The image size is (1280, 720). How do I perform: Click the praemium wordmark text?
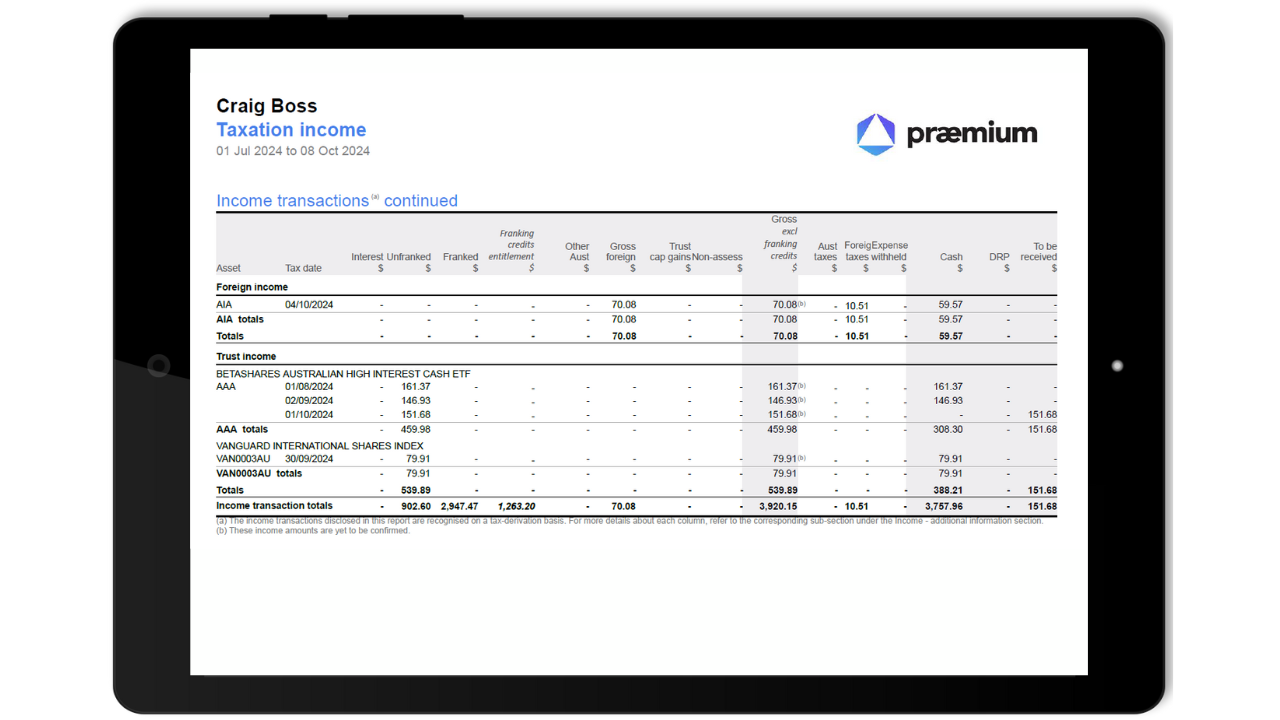tap(972, 134)
